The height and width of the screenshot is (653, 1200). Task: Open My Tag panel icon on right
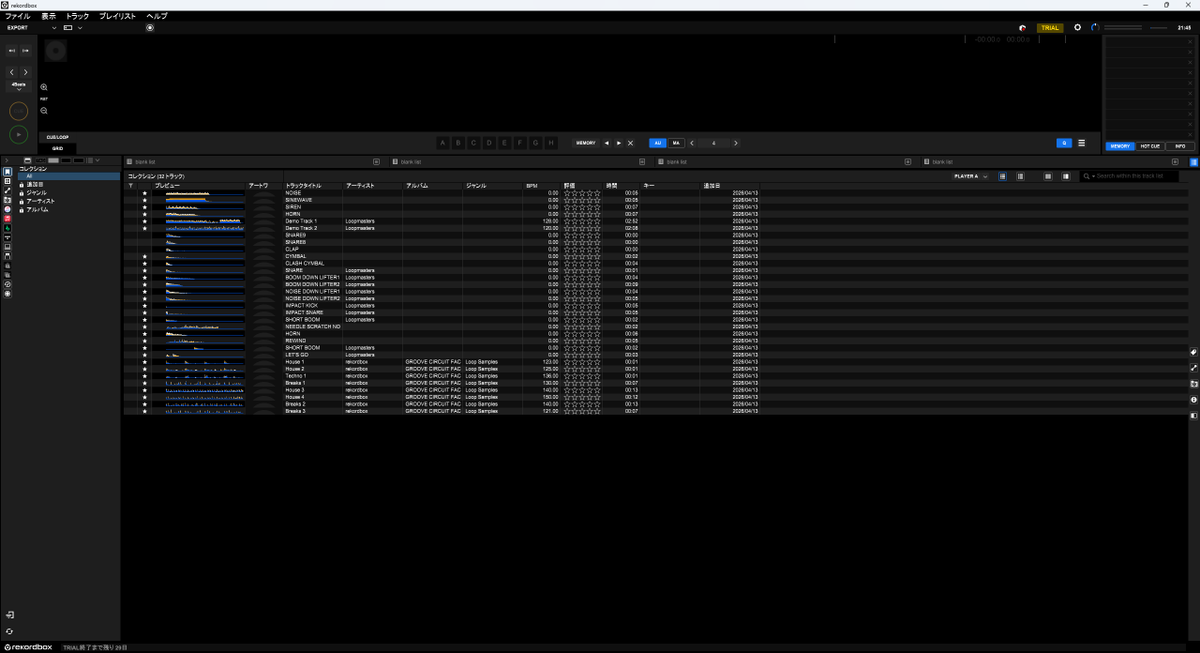[1194, 352]
